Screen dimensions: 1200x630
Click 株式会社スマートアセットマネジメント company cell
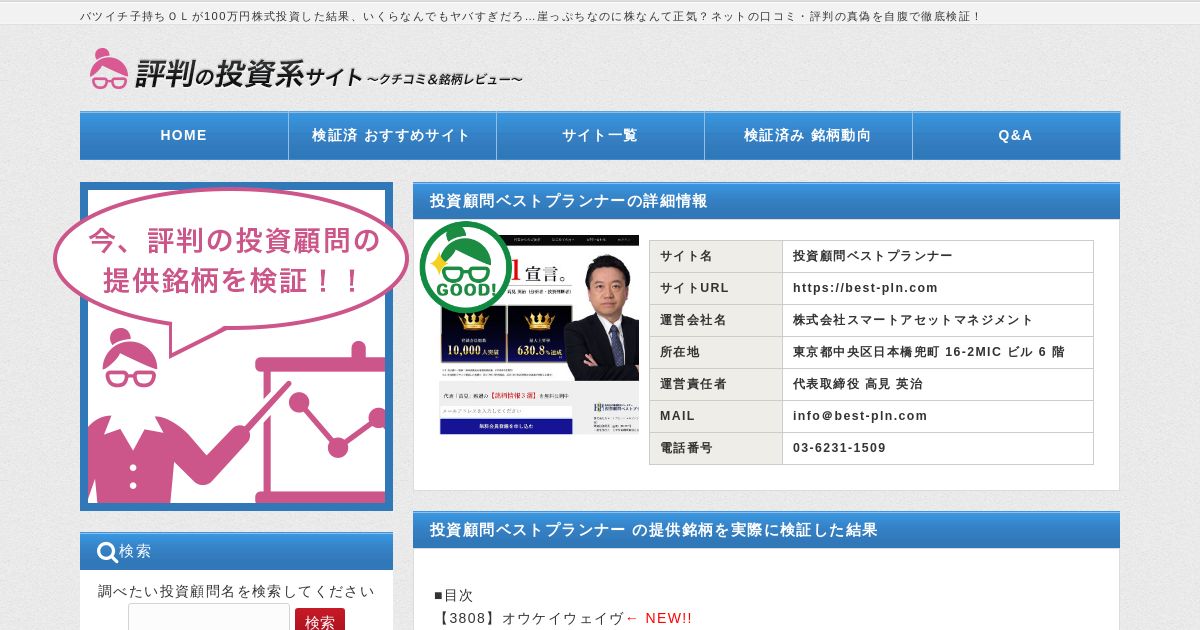tap(938, 320)
